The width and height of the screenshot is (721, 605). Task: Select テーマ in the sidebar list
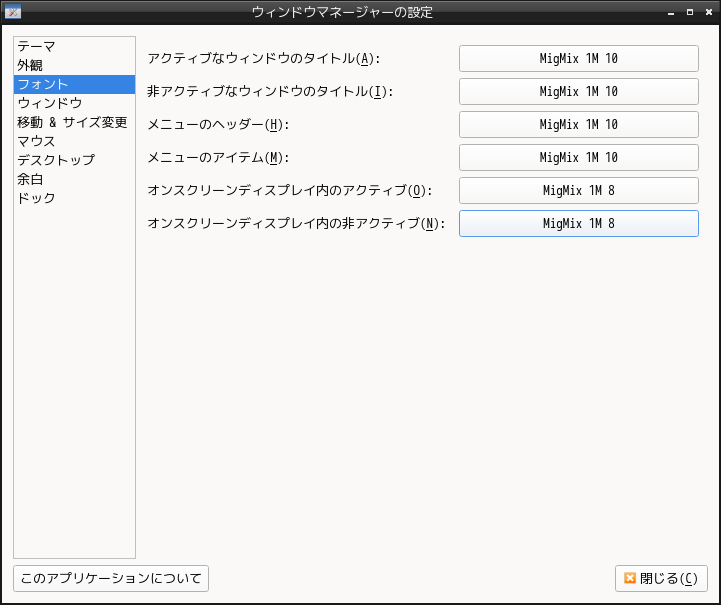click(x=36, y=46)
